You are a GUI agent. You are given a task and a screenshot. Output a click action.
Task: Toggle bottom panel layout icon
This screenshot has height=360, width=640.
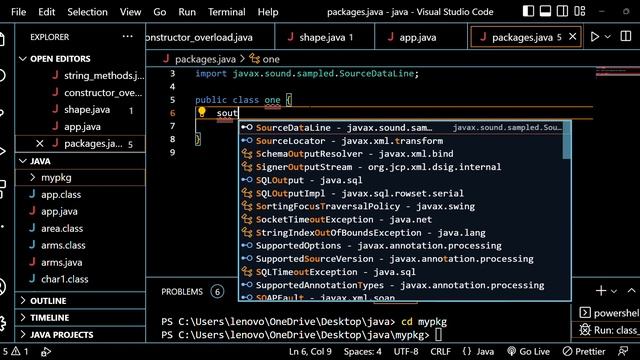545,11
